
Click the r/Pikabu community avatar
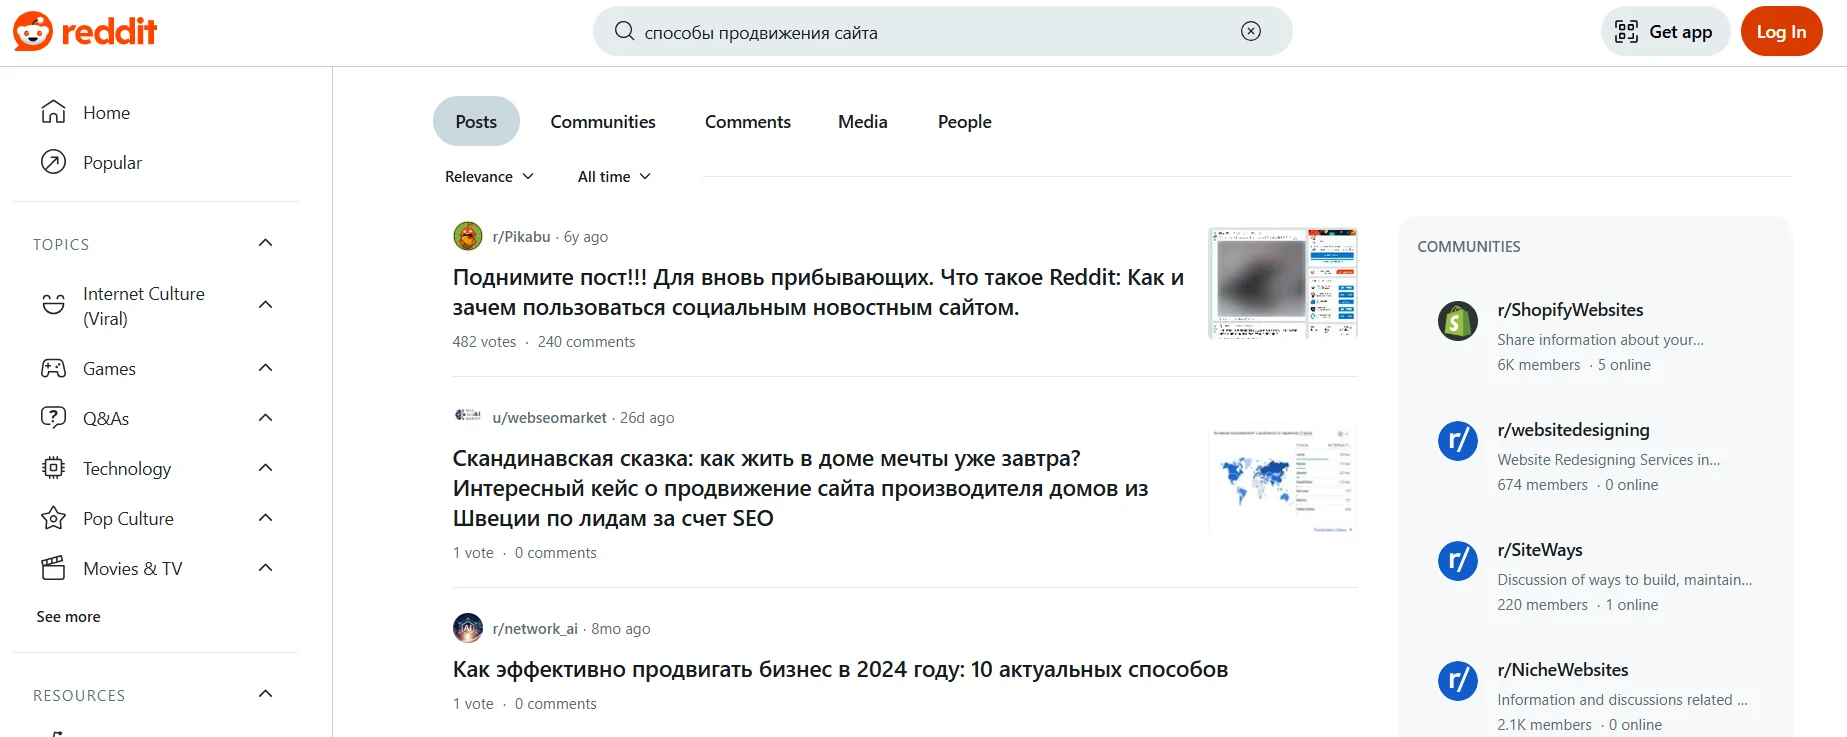(468, 236)
